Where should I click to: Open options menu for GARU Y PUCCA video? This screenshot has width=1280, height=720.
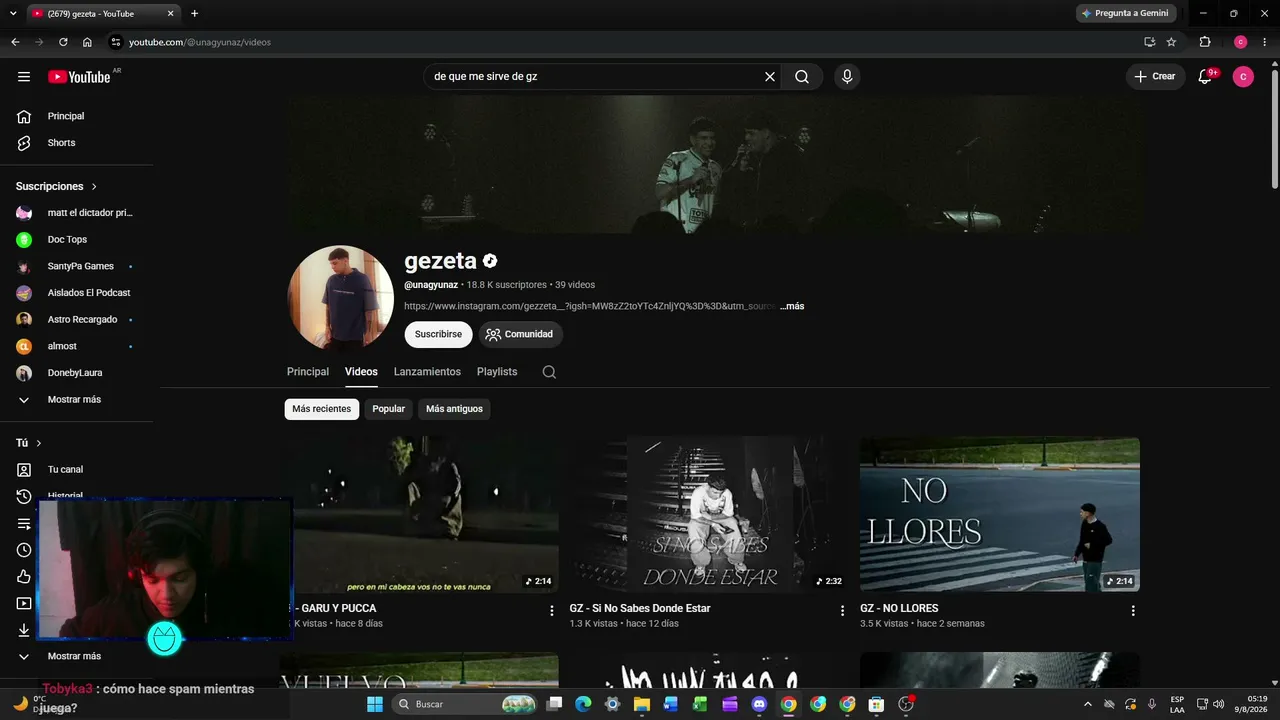coord(551,611)
